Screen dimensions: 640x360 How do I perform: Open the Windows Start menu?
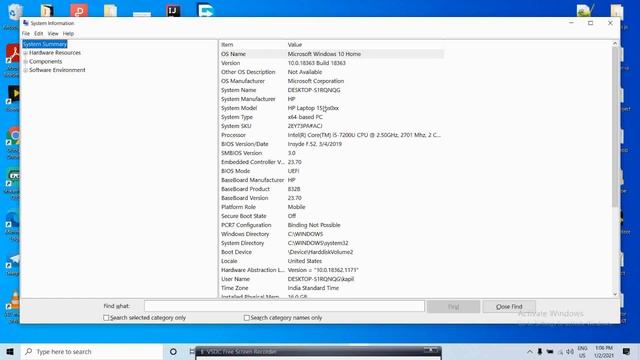(10, 351)
